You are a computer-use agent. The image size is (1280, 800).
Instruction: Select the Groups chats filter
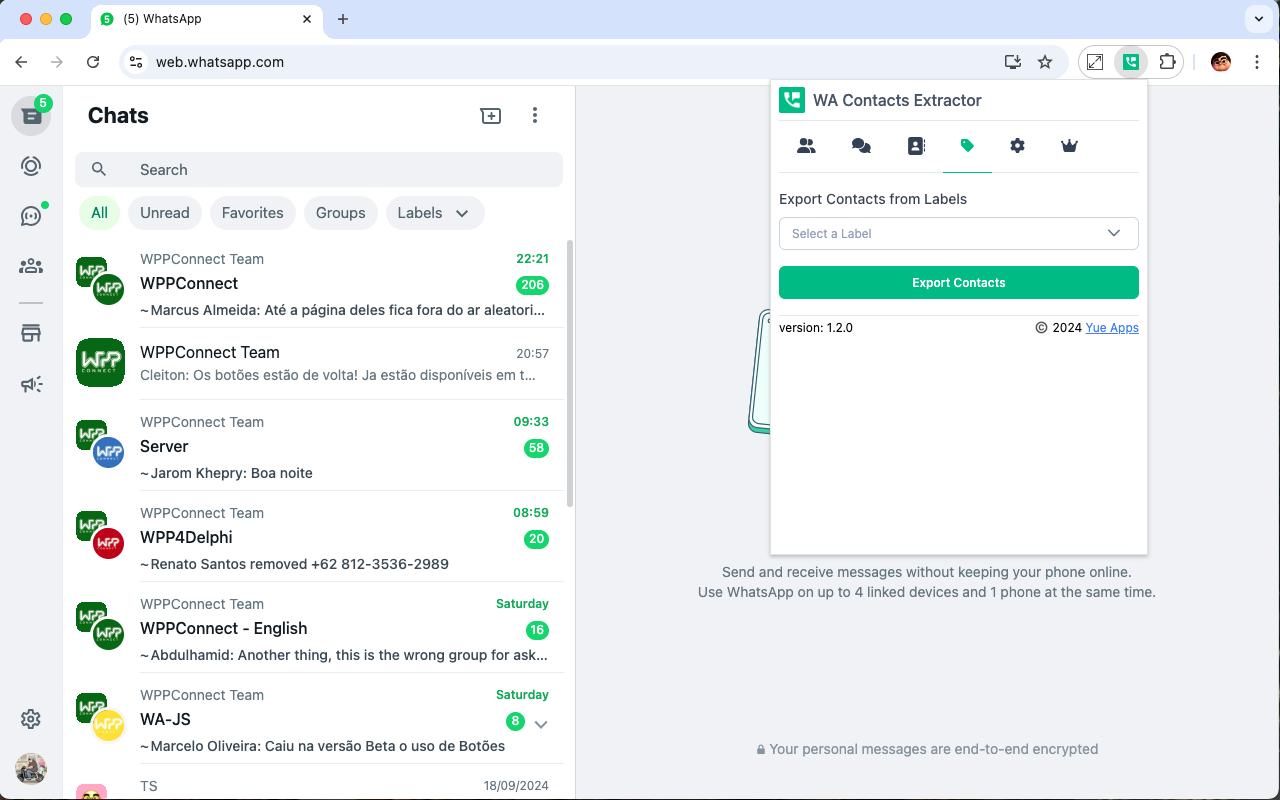pos(340,213)
